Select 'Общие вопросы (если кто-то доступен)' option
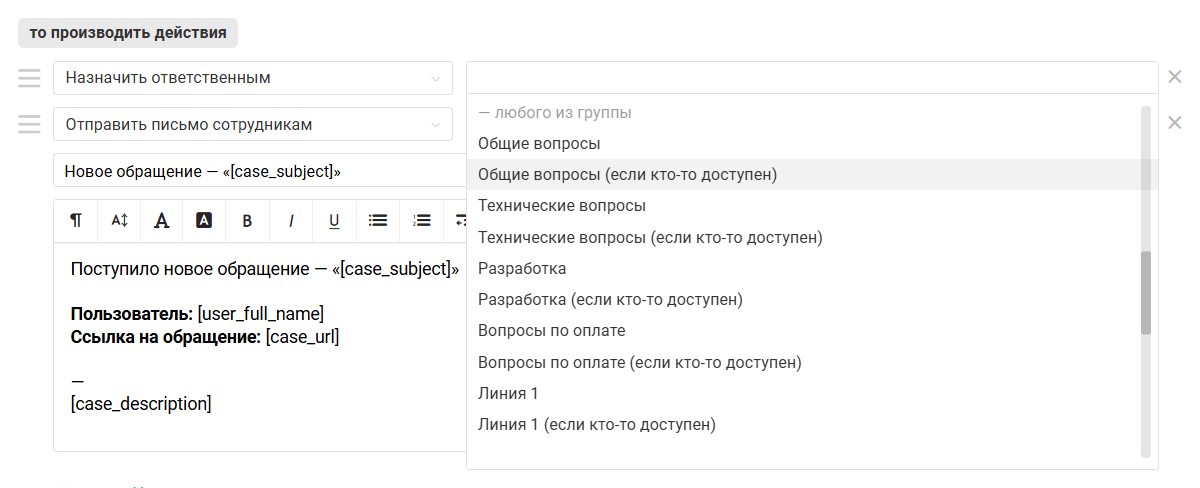1200x488 pixels. pyautogui.click(x=627, y=175)
